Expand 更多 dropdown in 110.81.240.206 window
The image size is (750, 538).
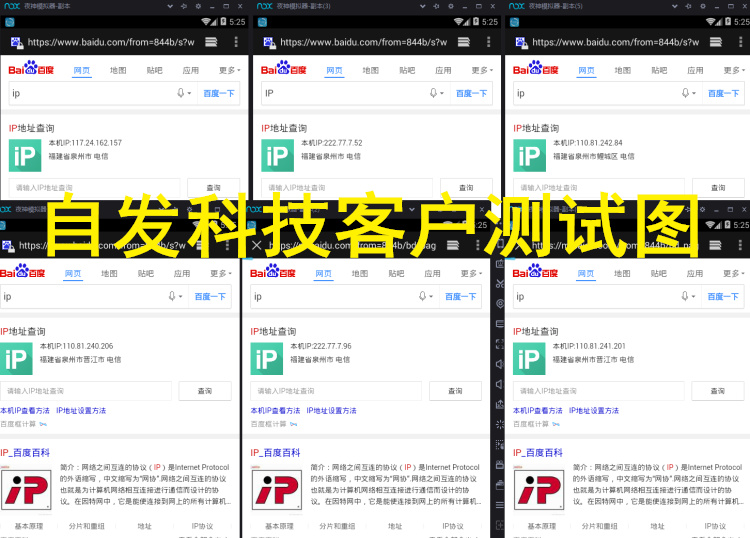click(x=221, y=274)
